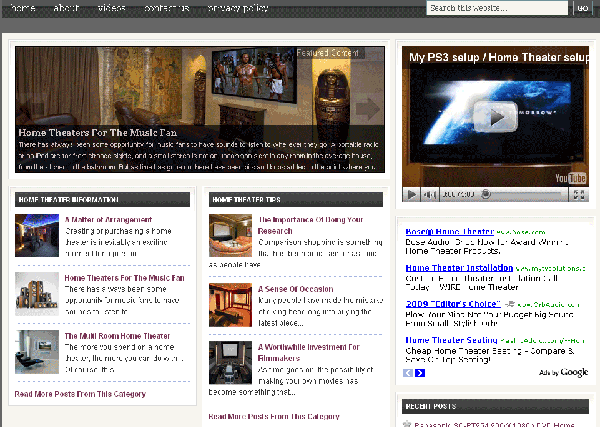Click thumbnail for Worthwhile Investment For Filmmakers
This screenshot has height=427, width=600.
coord(230,362)
